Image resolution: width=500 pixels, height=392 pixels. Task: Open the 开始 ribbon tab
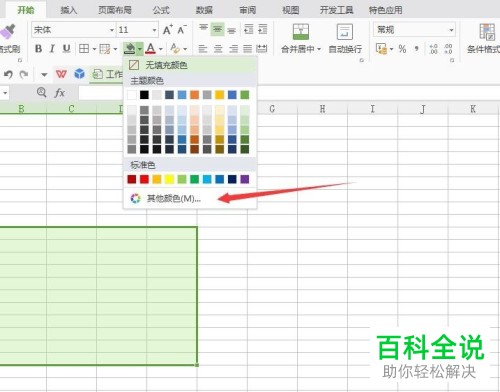(26, 10)
